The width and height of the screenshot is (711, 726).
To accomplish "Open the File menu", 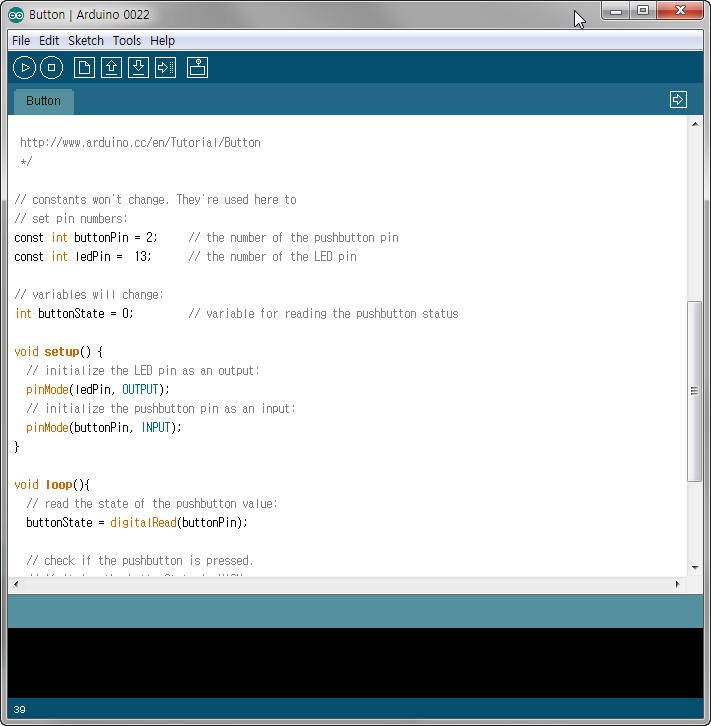I will point(21,41).
